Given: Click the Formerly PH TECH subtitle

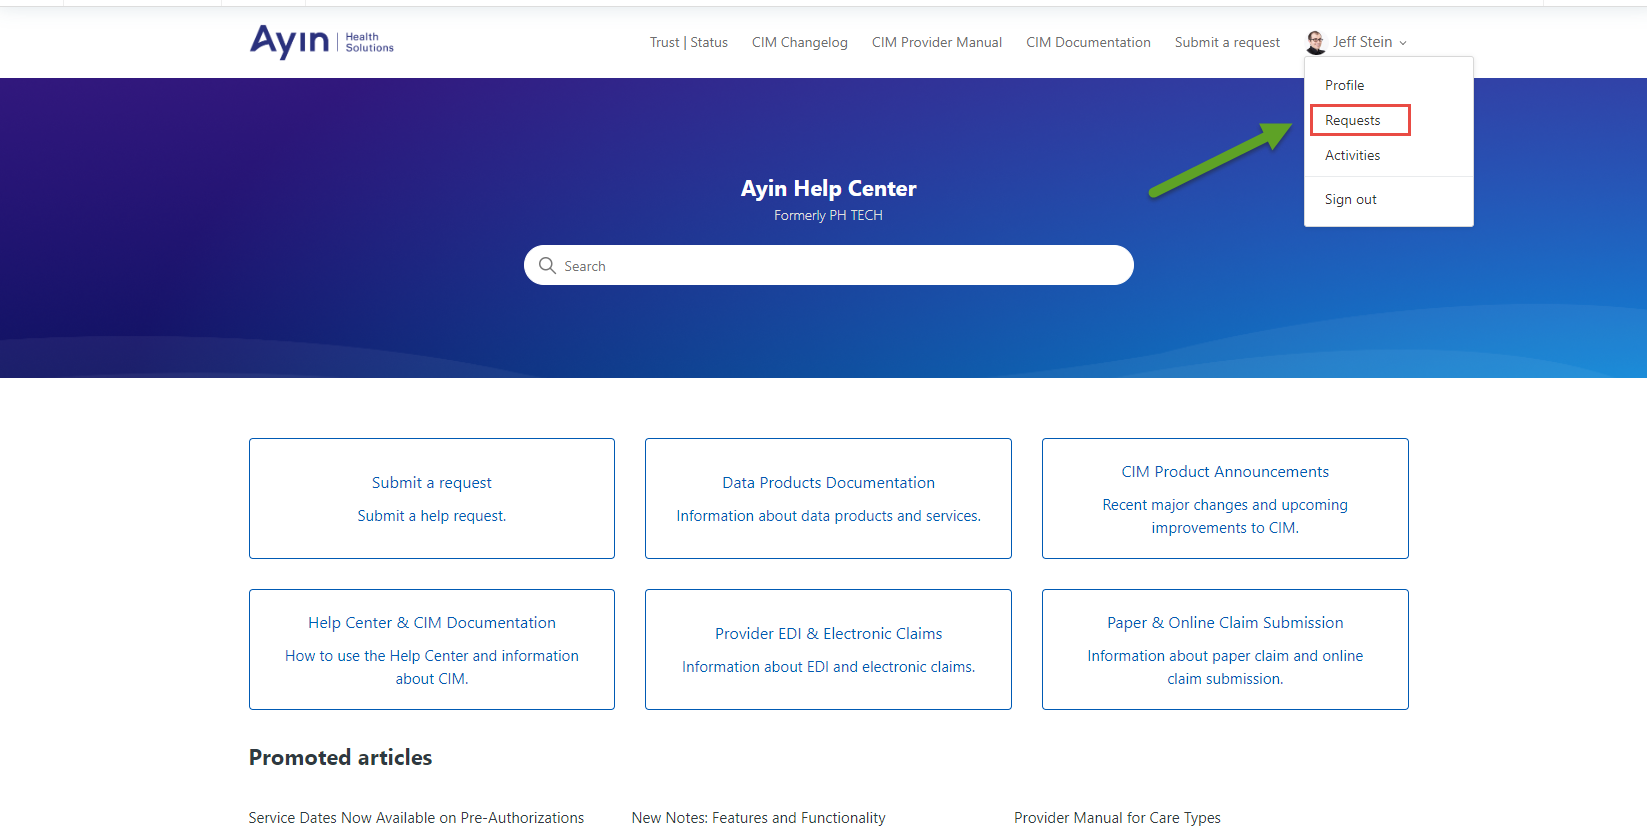Looking at the screenshot, I should (828, 215).
